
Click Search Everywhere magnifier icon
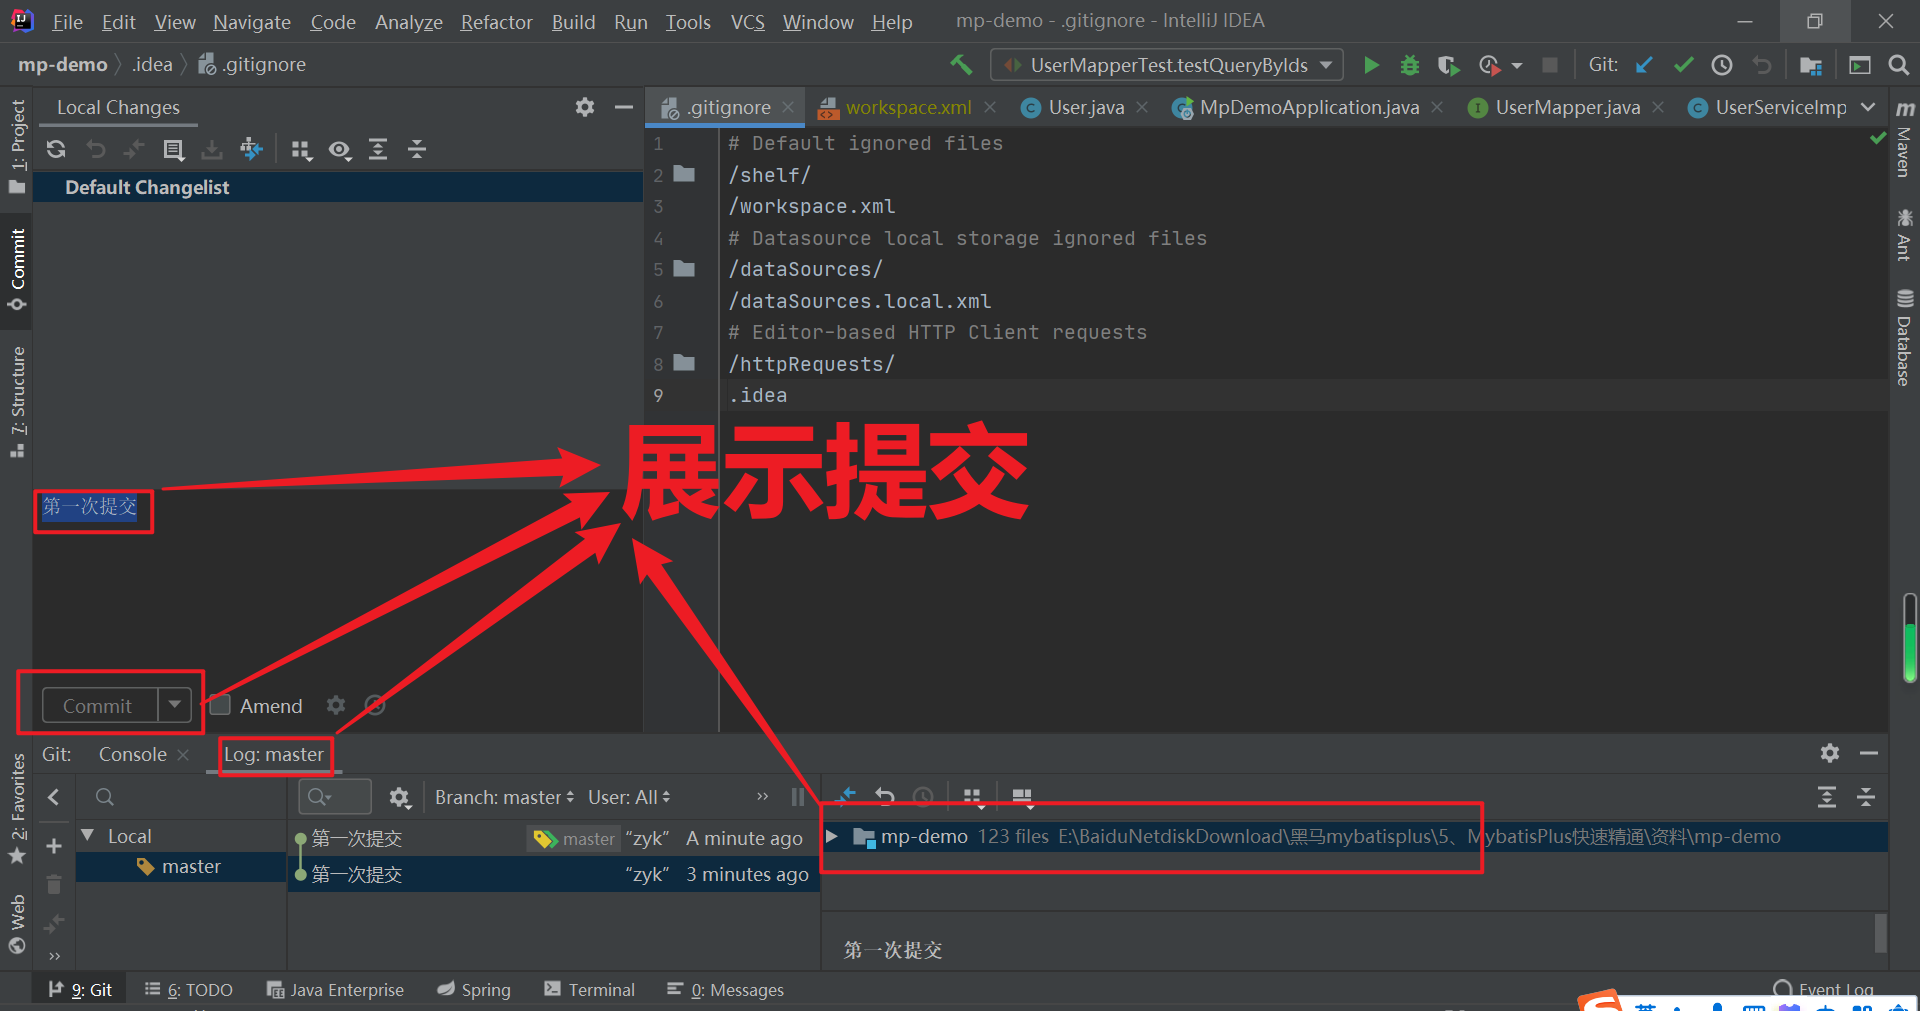coord(1898,65)
